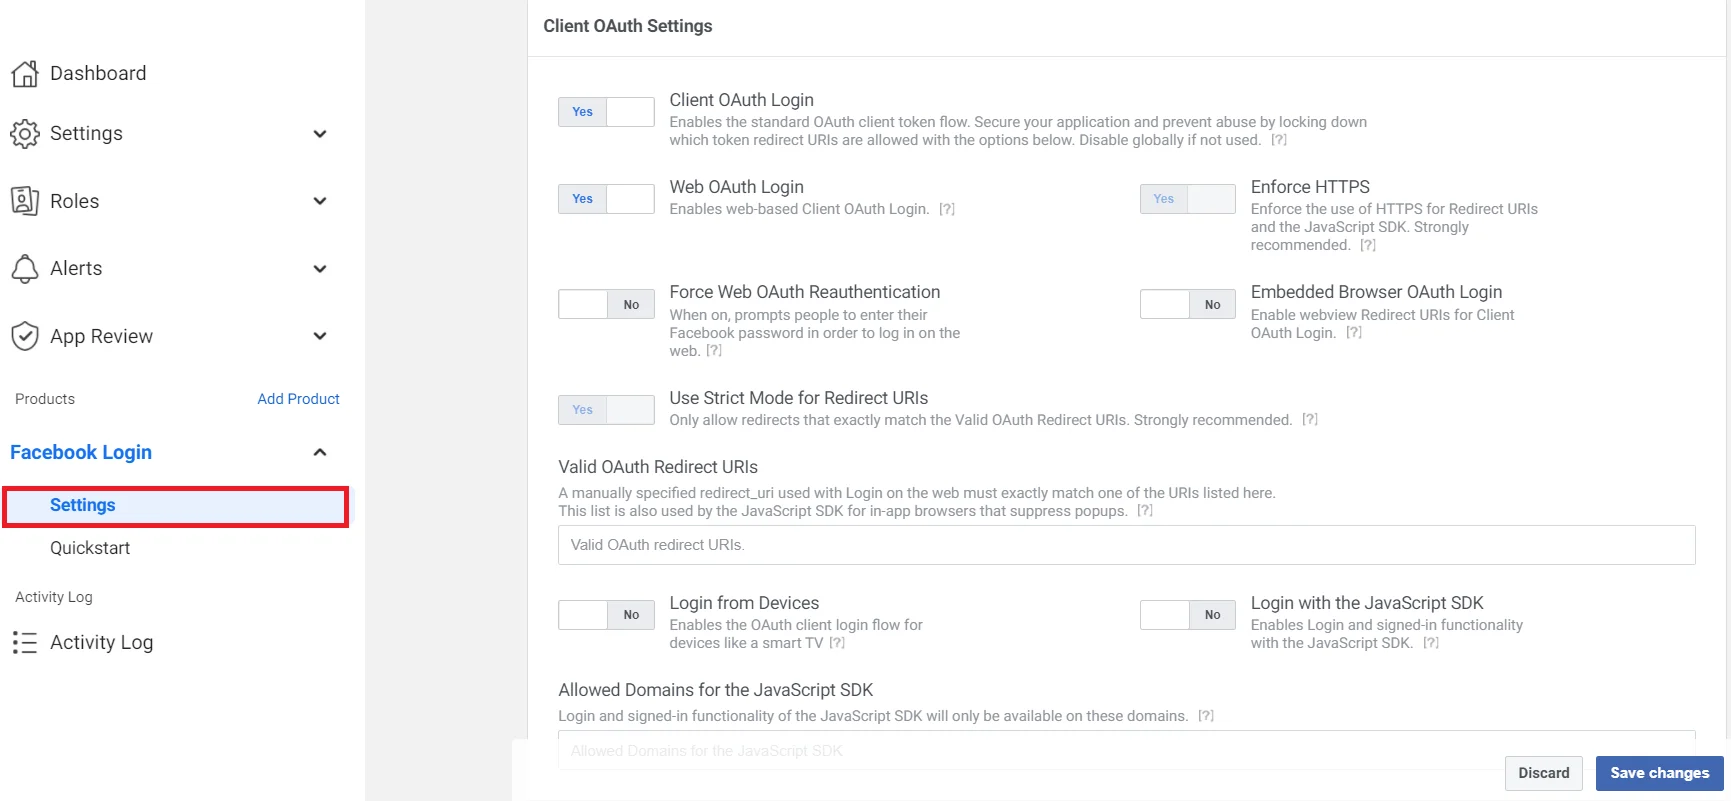Click the Valid OAuth redirect URIs field
1731x801 pixels.
tap(1127, 545)
